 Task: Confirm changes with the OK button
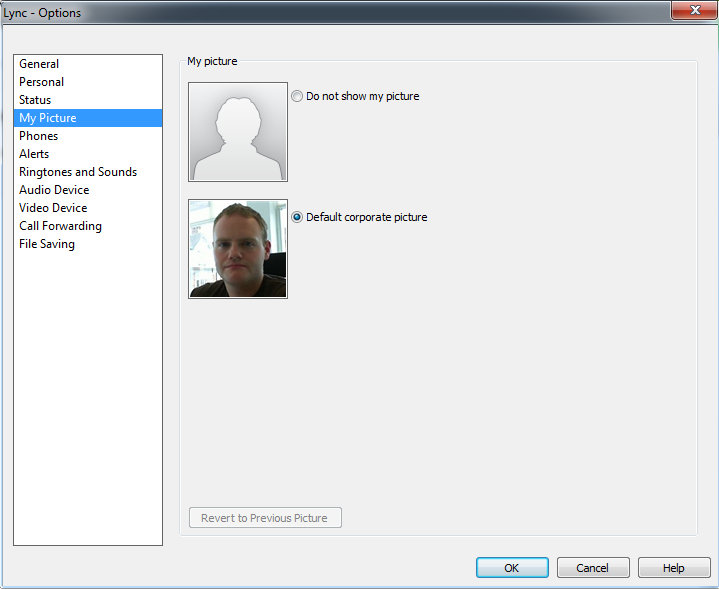(512, 567)
